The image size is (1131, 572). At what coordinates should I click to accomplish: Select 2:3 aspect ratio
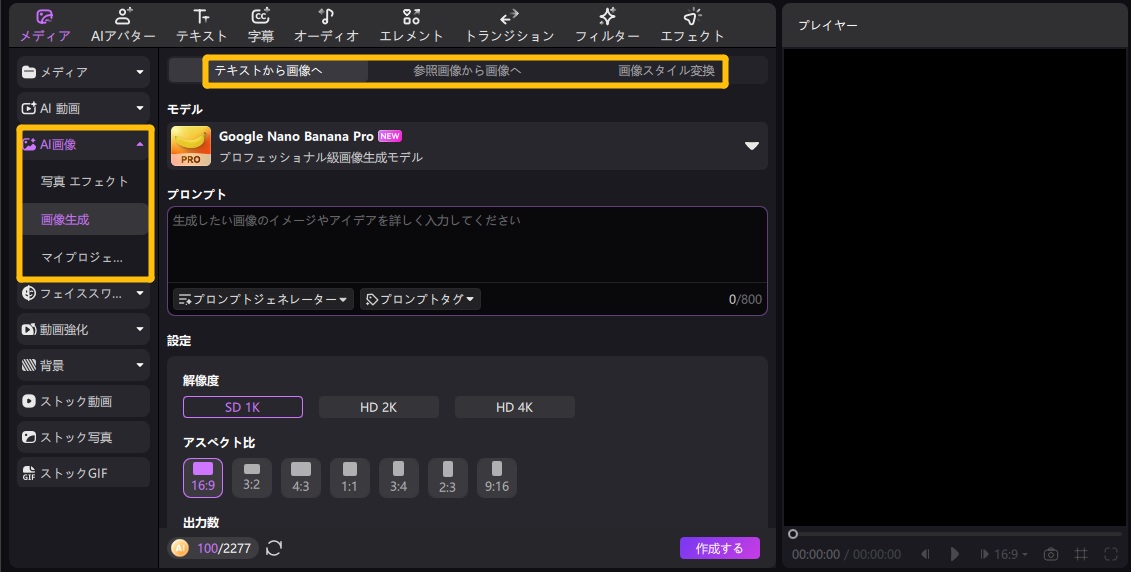pyautogui.click(x=448, y=478)
